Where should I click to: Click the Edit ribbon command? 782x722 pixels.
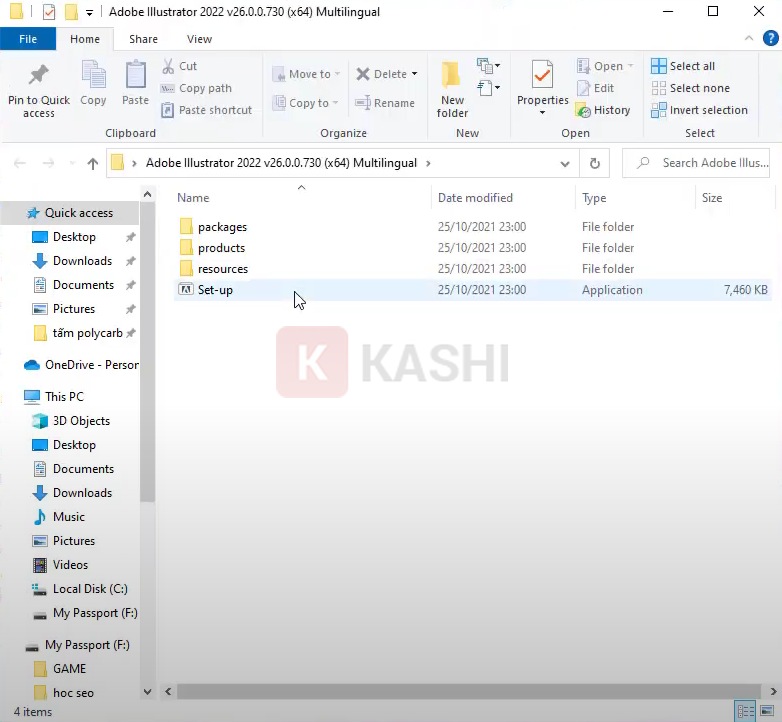(x=595, y=88)
